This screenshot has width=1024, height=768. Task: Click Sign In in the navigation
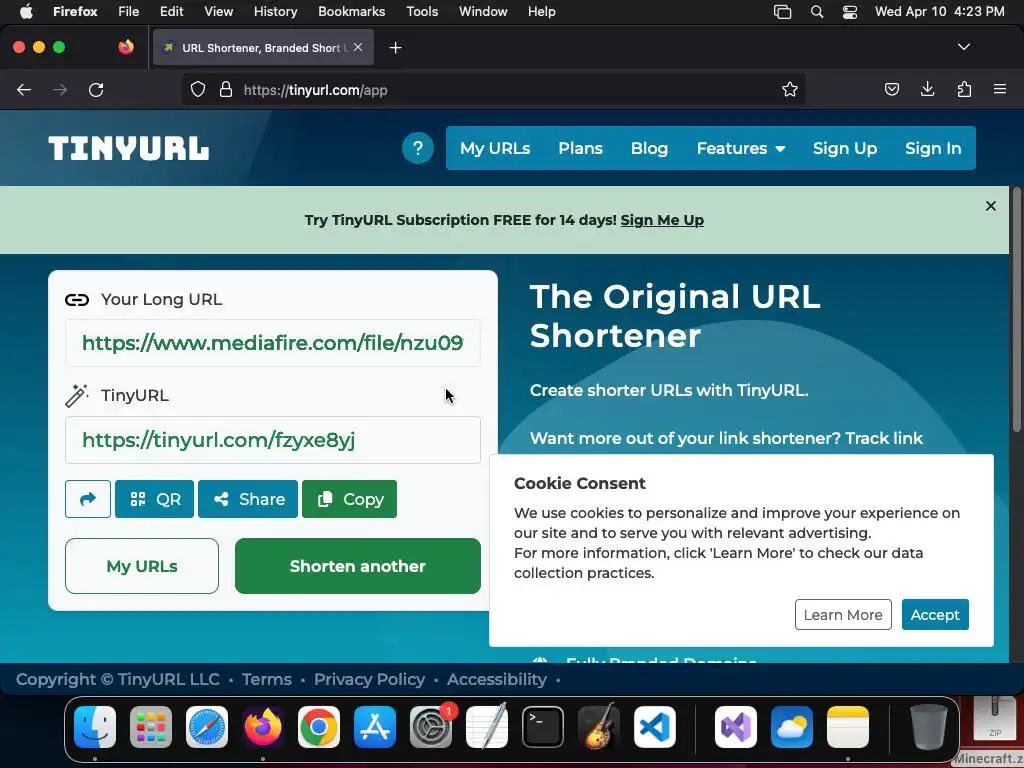pos(933,148)
